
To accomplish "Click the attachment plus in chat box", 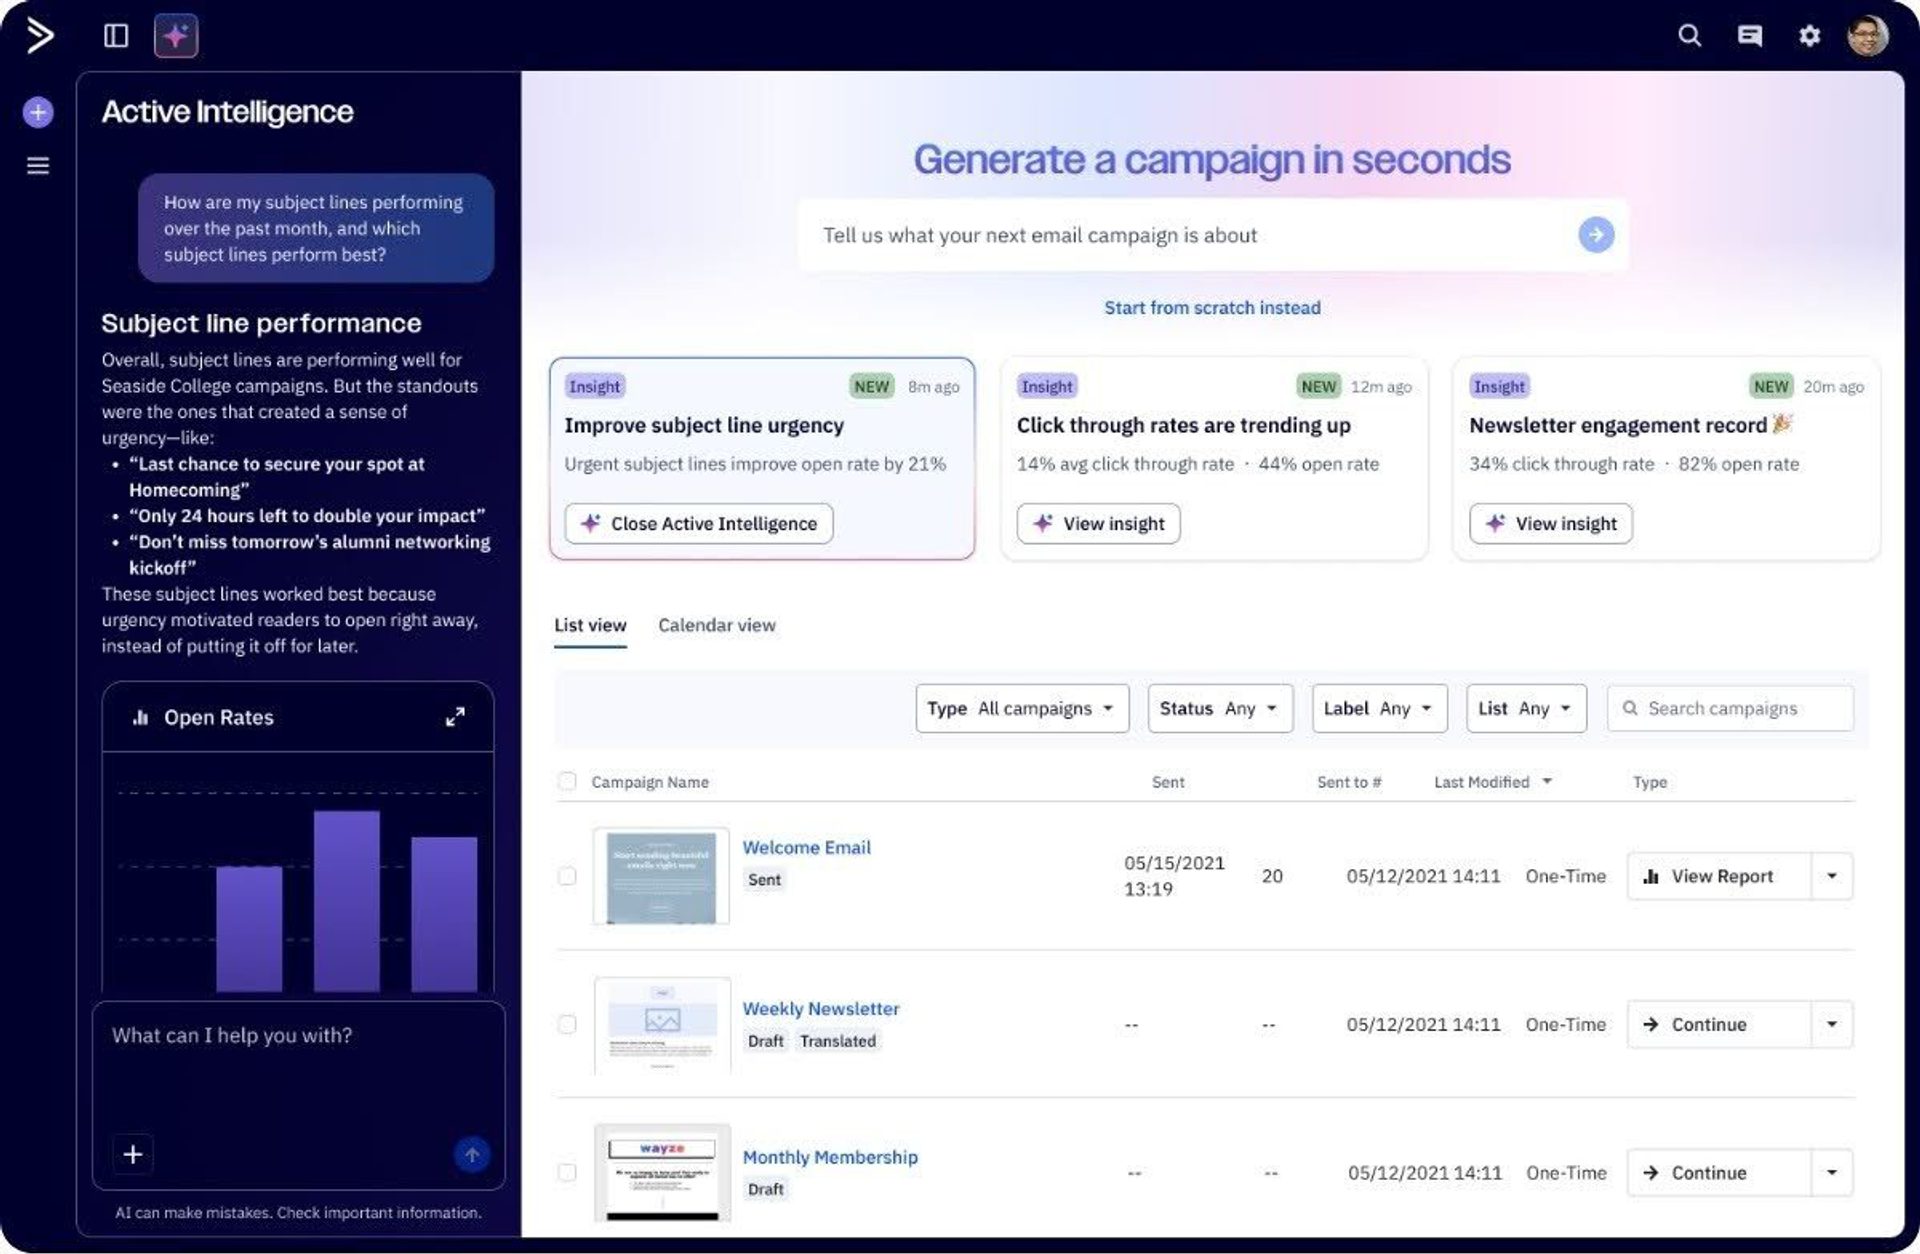I will click(x=133, y=1154).
